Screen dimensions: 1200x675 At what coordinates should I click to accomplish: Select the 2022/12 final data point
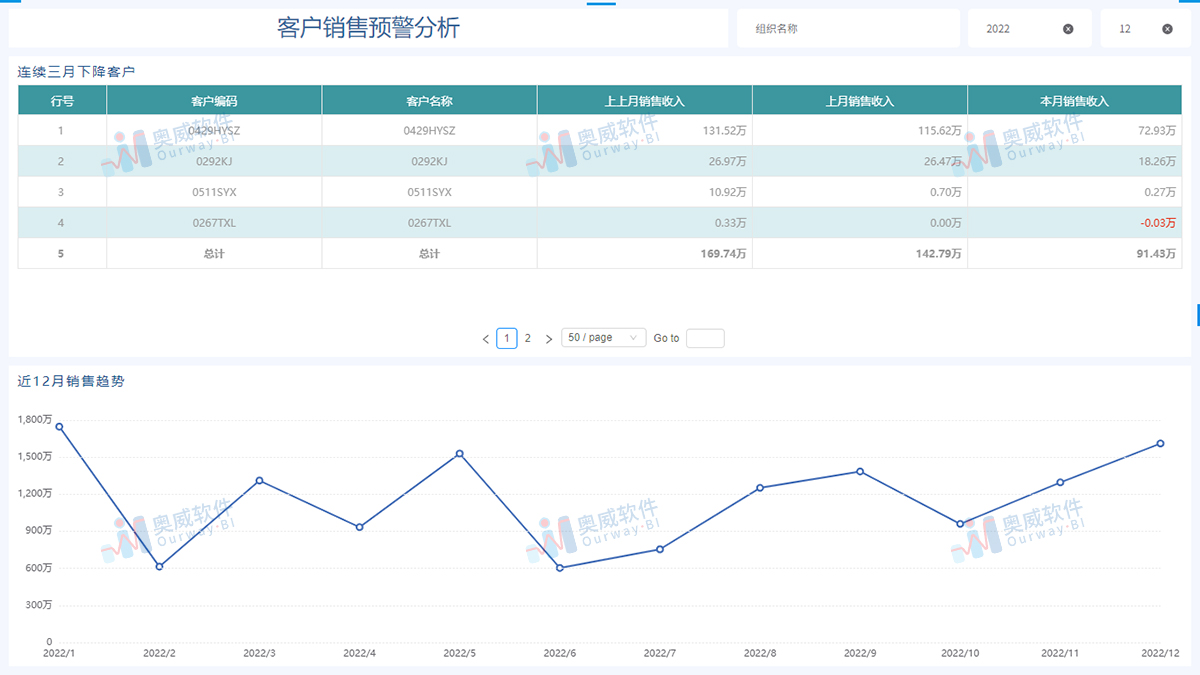1160,443
